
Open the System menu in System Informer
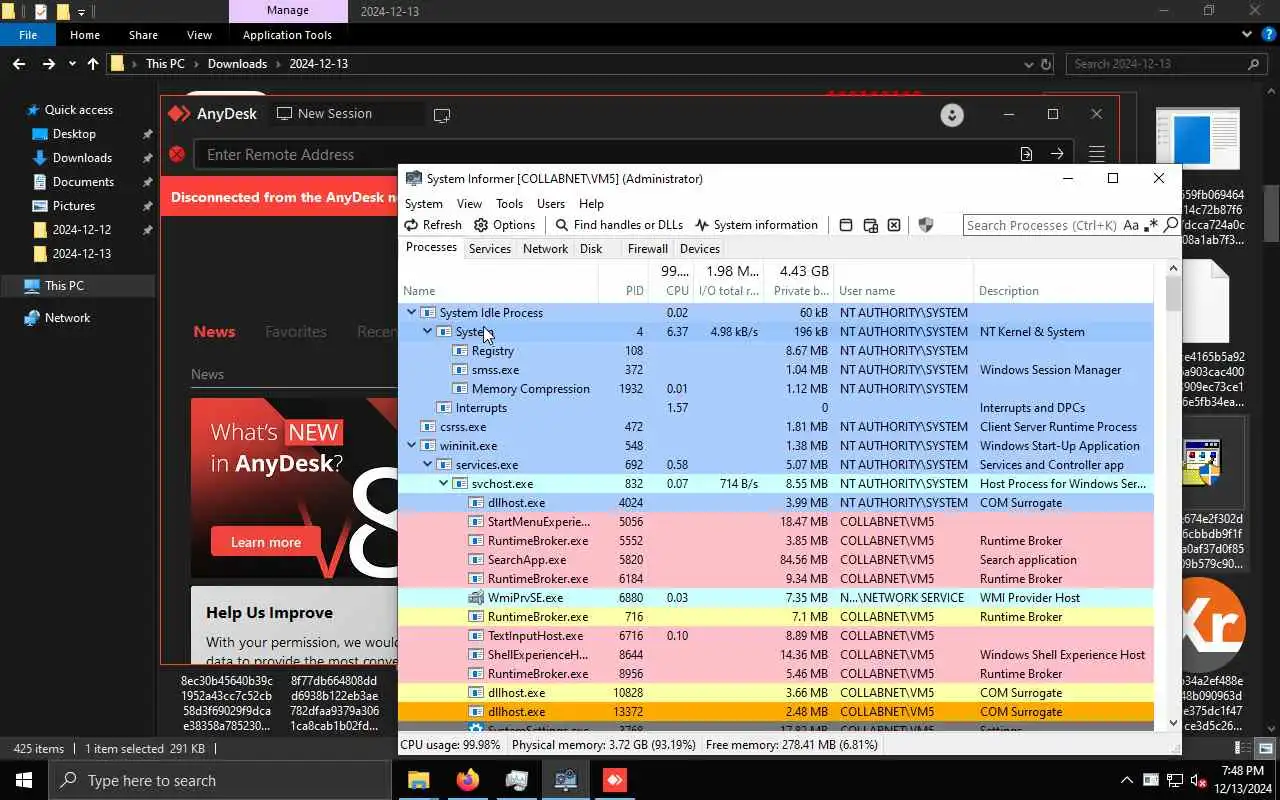pos(424,204)
